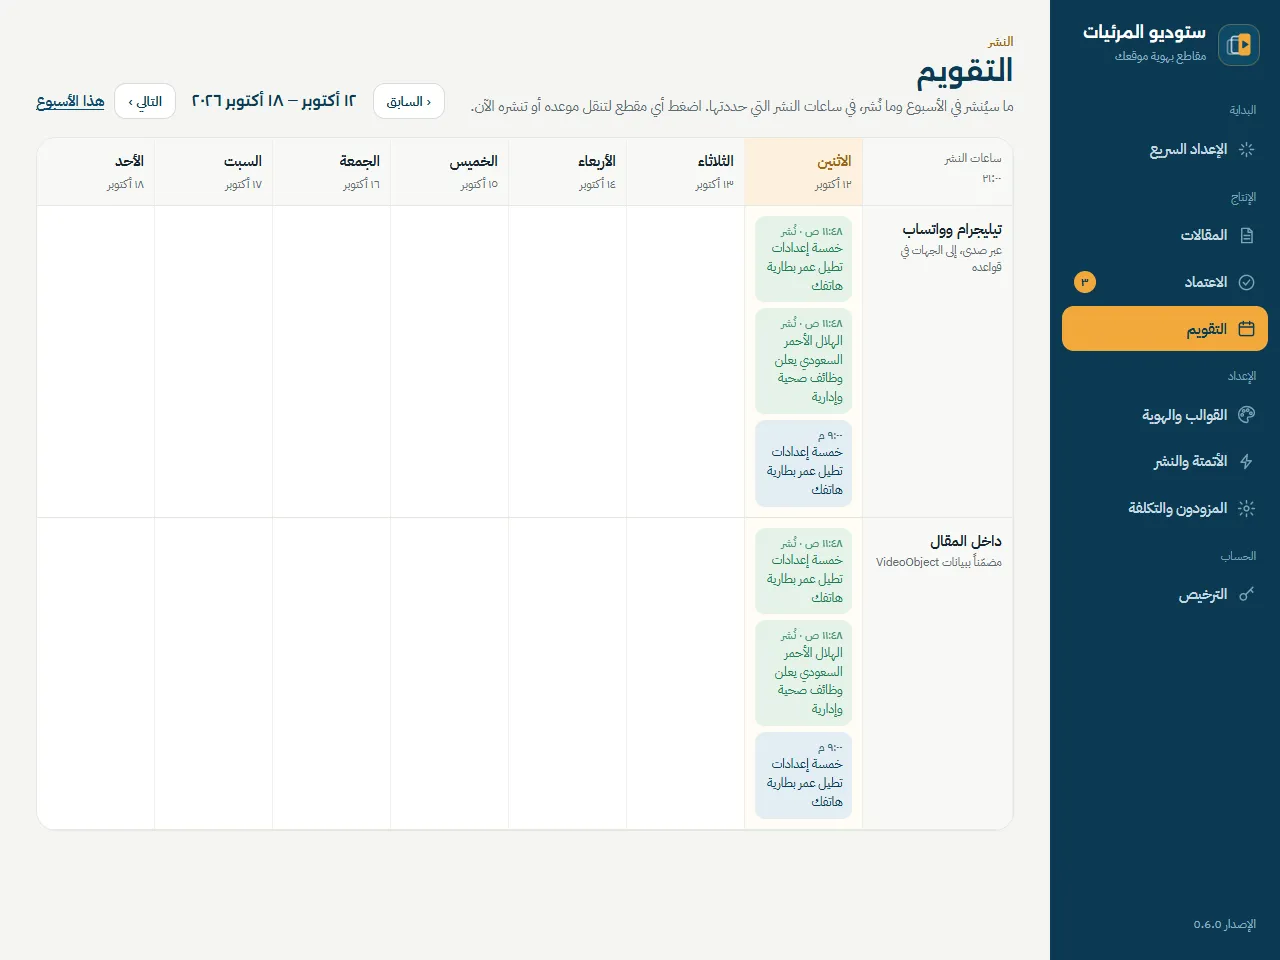Click the ستوديو المرئيات logo icon
Screen dimensions: 1280x960
click(x=1239, y=45)
